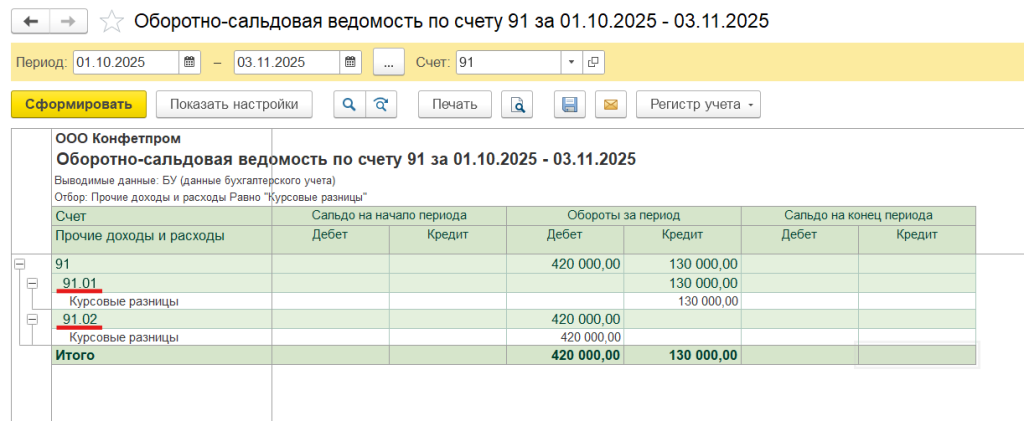Open the Счет dropdown list
Viewport: 1024px width, 421px height.
click(x=571, y=62)
